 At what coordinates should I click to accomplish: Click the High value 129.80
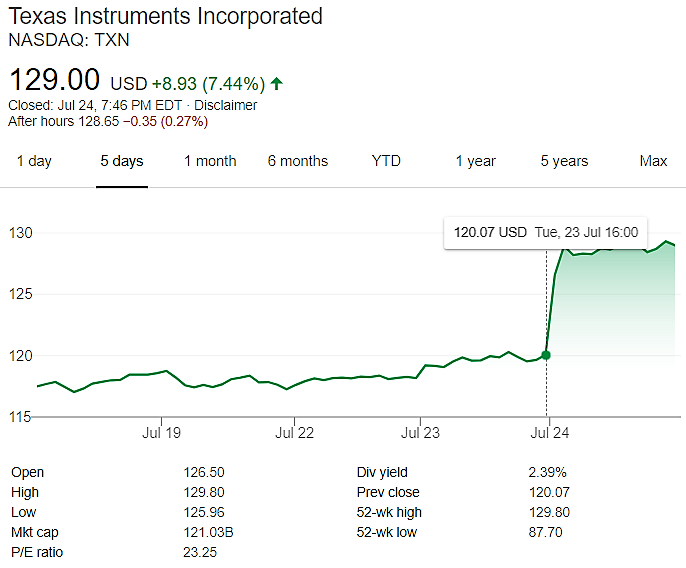point(204,492)
